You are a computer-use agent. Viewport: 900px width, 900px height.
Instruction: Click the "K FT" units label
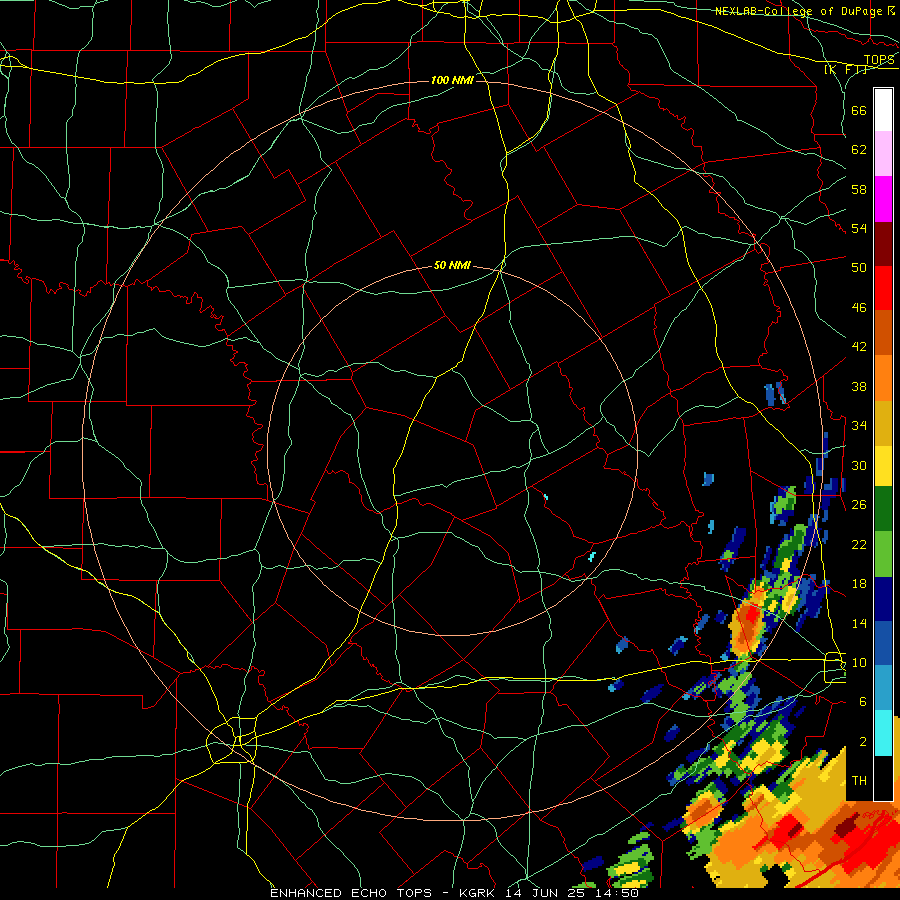click(x=846, y=69)
